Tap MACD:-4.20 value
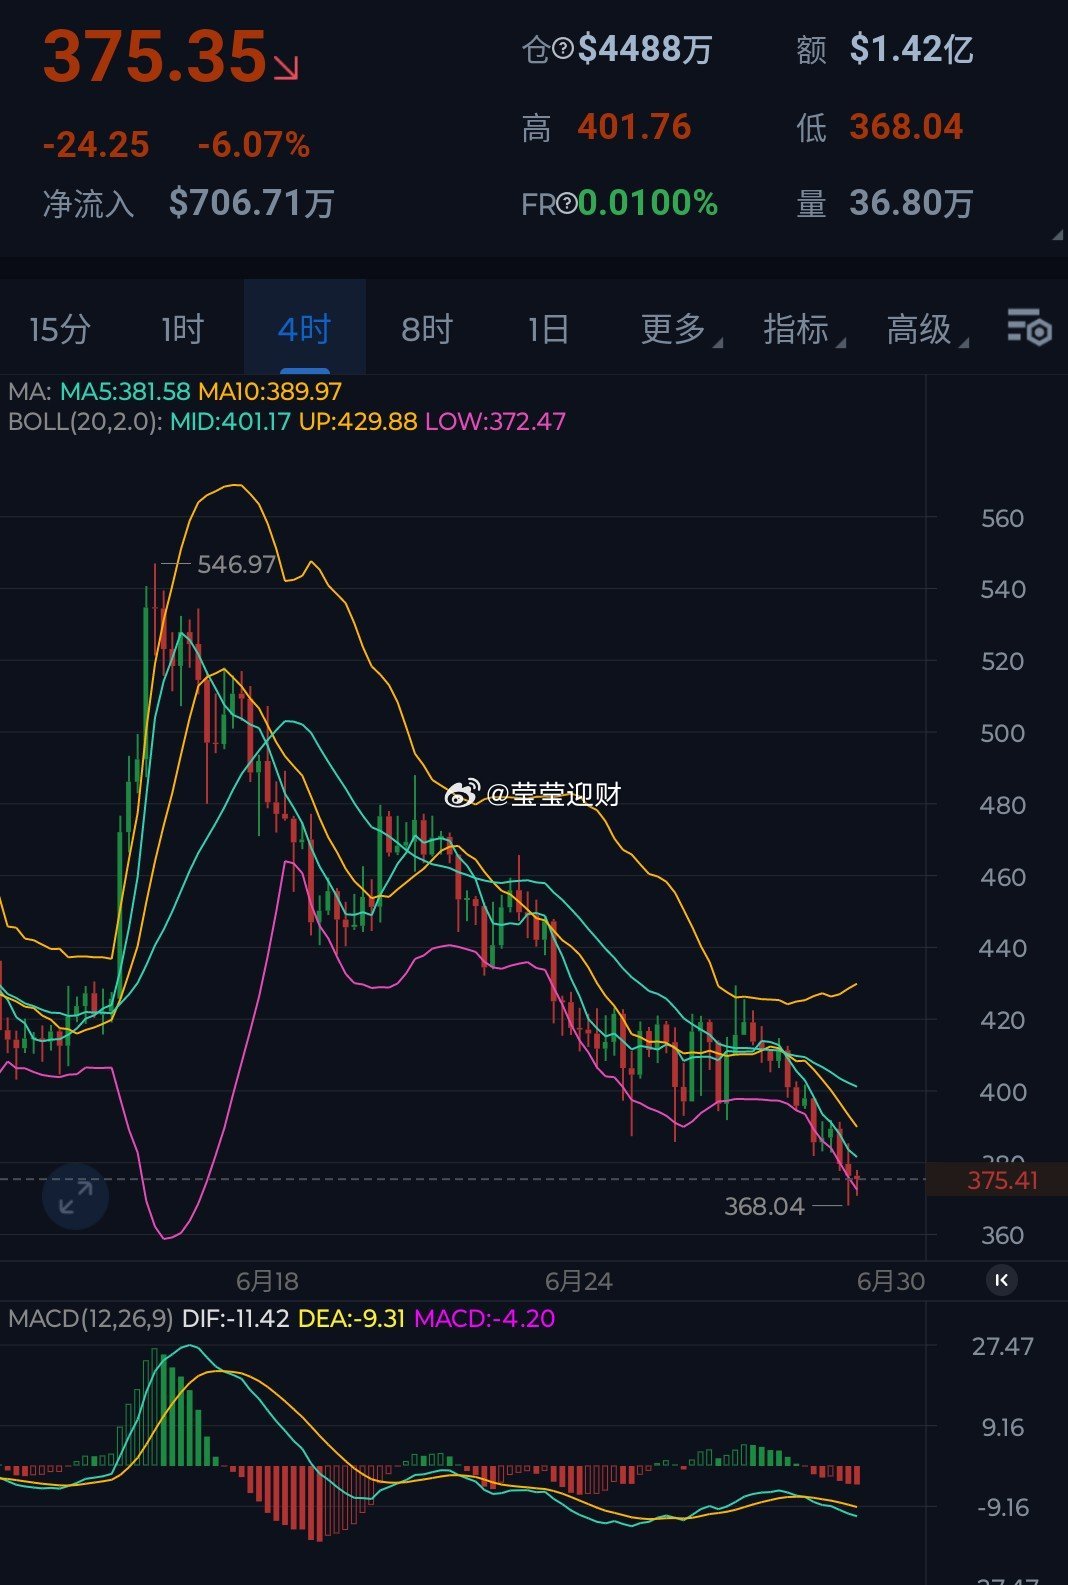 point(484,1318)
